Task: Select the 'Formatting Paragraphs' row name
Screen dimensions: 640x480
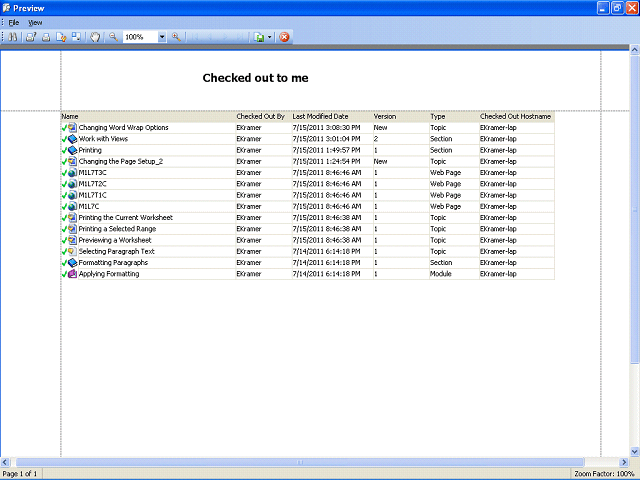Action: click(x=113, y=262)
